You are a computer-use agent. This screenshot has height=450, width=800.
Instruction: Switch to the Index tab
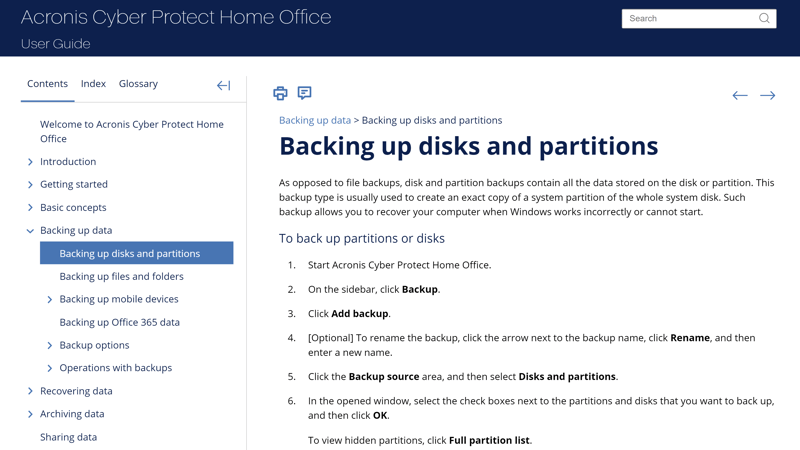[93, 84]
